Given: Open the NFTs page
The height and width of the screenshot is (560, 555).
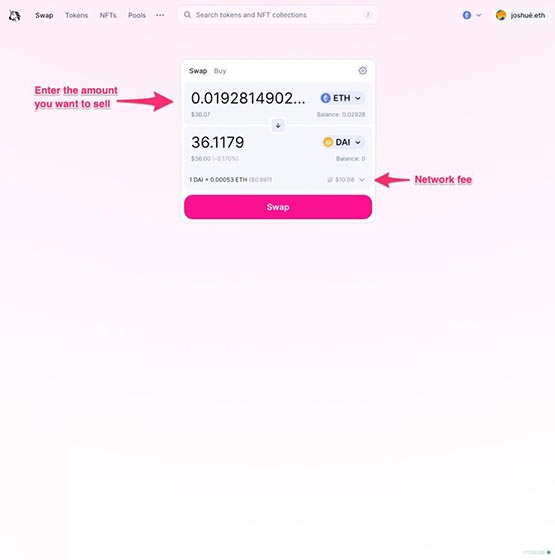Looking at the screenshot, I should (x=108, y=15).
